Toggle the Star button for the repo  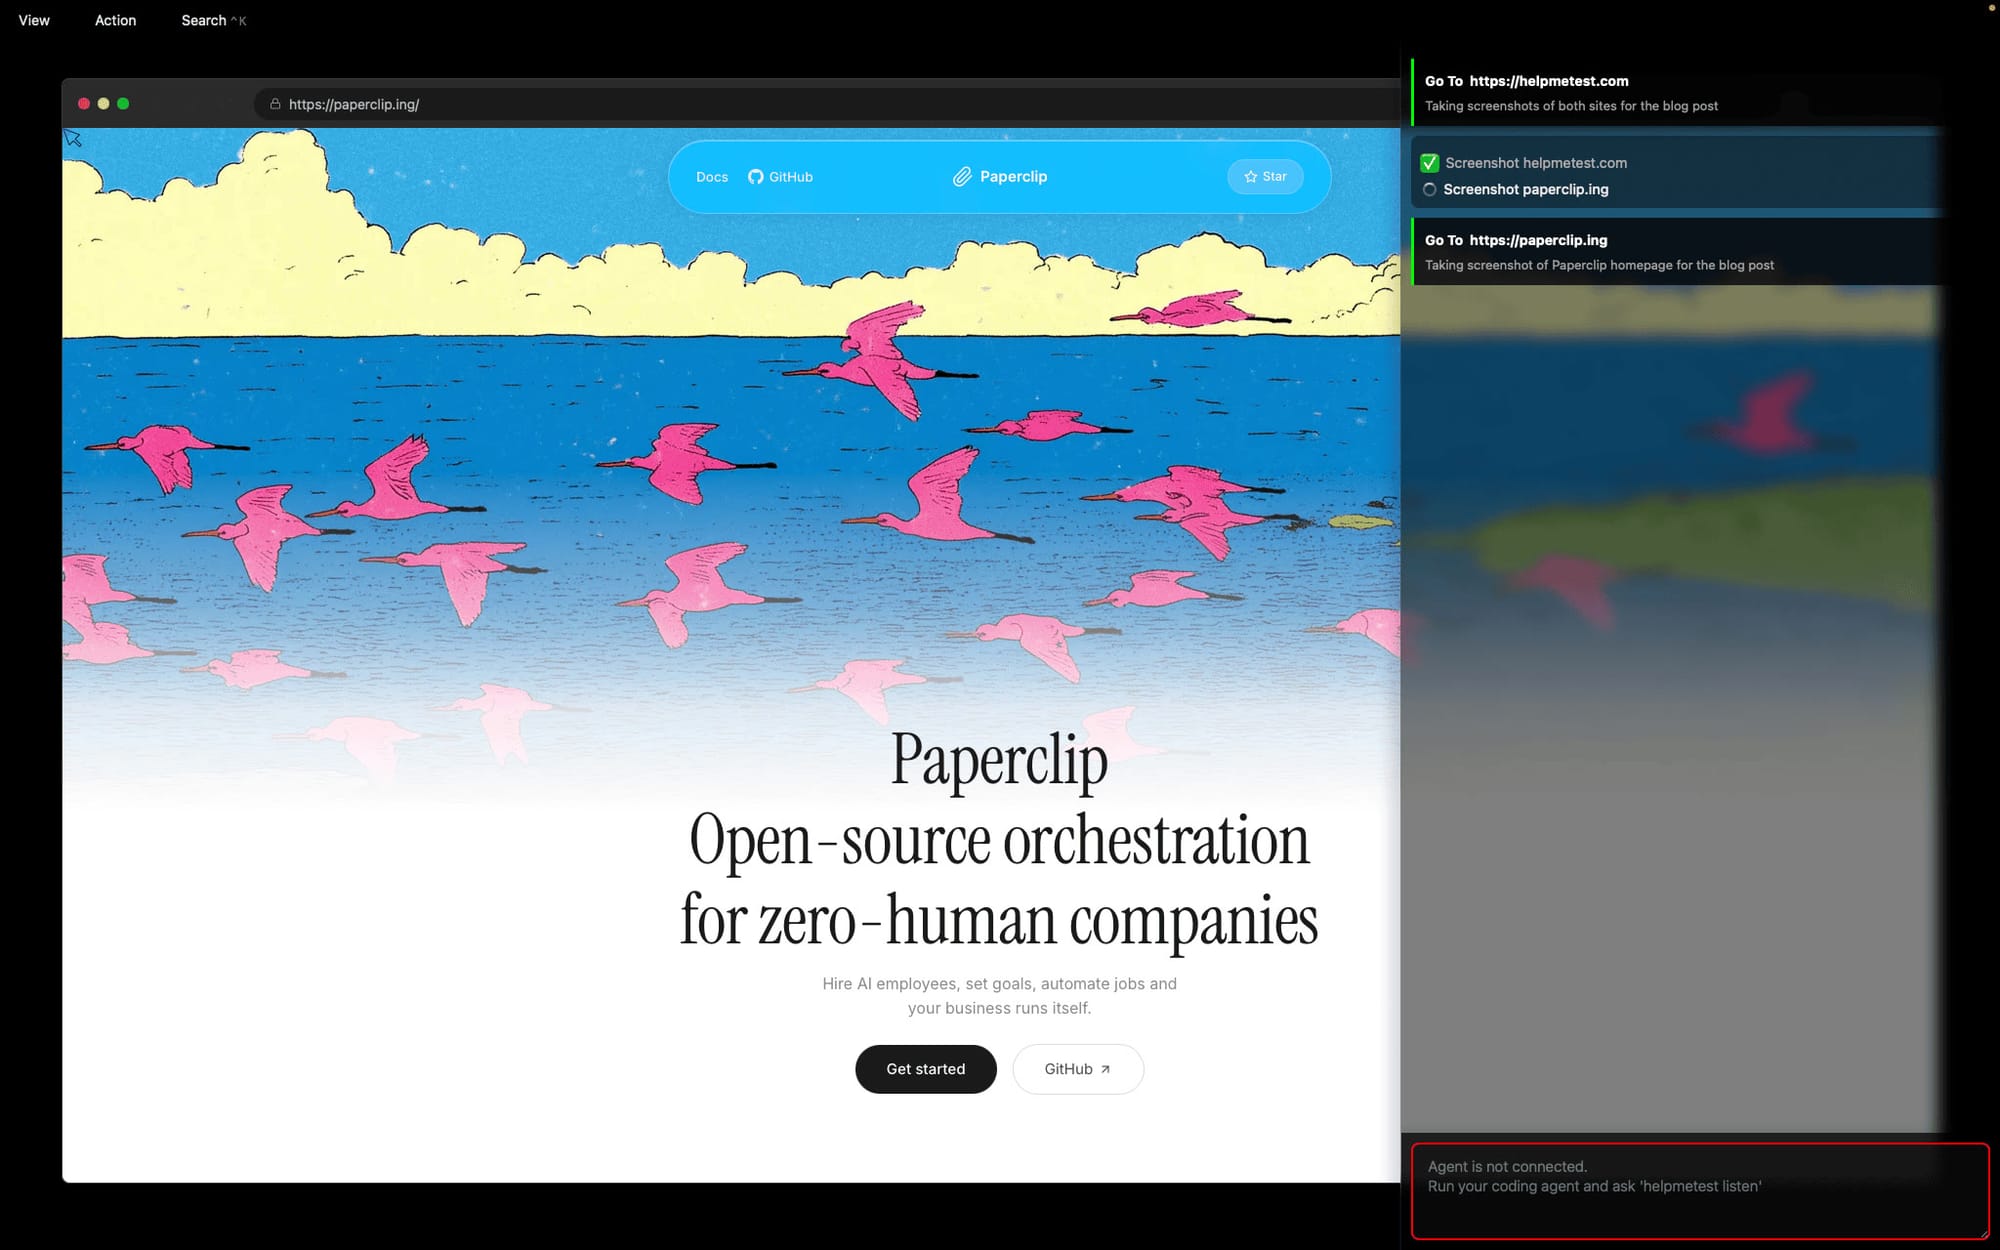tap(1265, 176)
